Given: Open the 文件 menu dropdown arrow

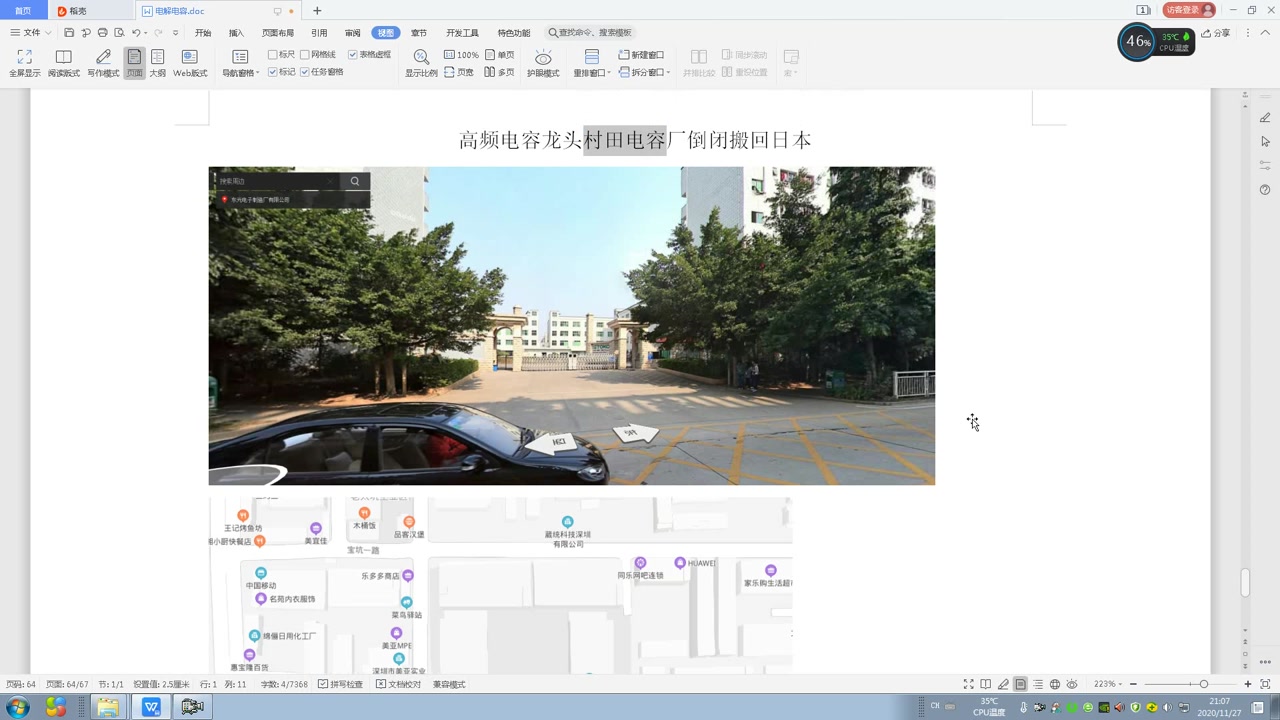Looking at the screenshot, I should pos(46,33).
